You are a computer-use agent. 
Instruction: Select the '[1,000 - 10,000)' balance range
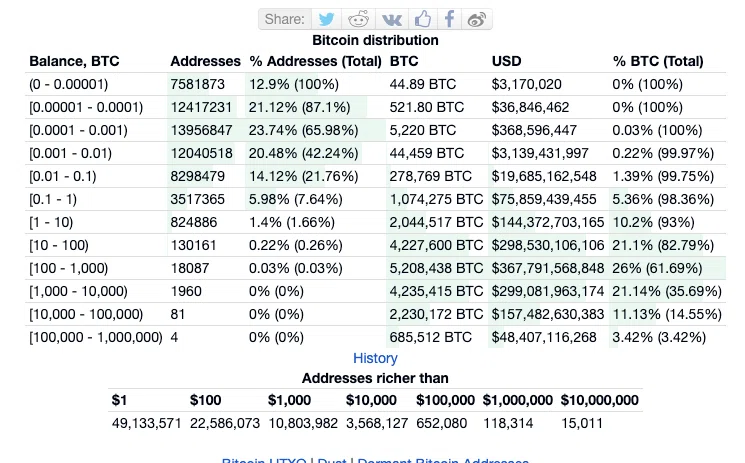tap(78, 291)
